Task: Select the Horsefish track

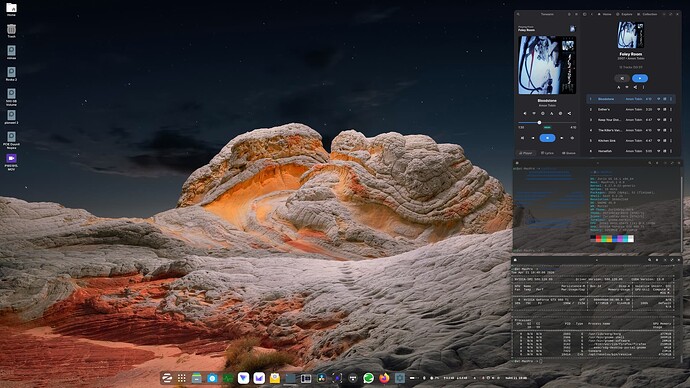Action: tap(631, 151)
